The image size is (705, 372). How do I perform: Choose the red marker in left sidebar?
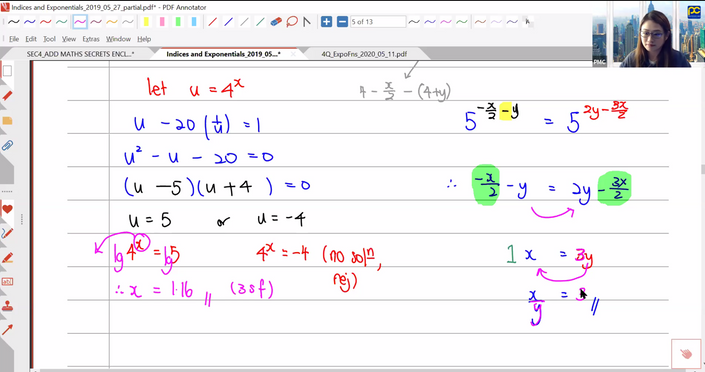pyautogui.click(x=7, y=96)
